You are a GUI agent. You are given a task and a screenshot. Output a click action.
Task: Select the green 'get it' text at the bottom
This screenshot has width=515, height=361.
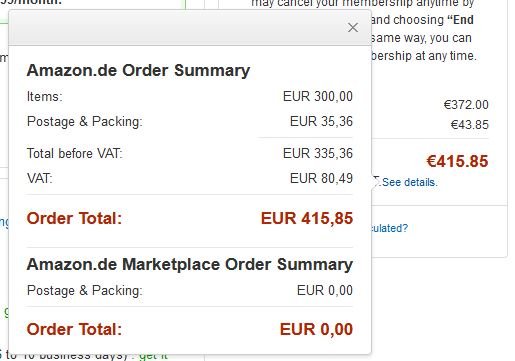tap(153, 356)
